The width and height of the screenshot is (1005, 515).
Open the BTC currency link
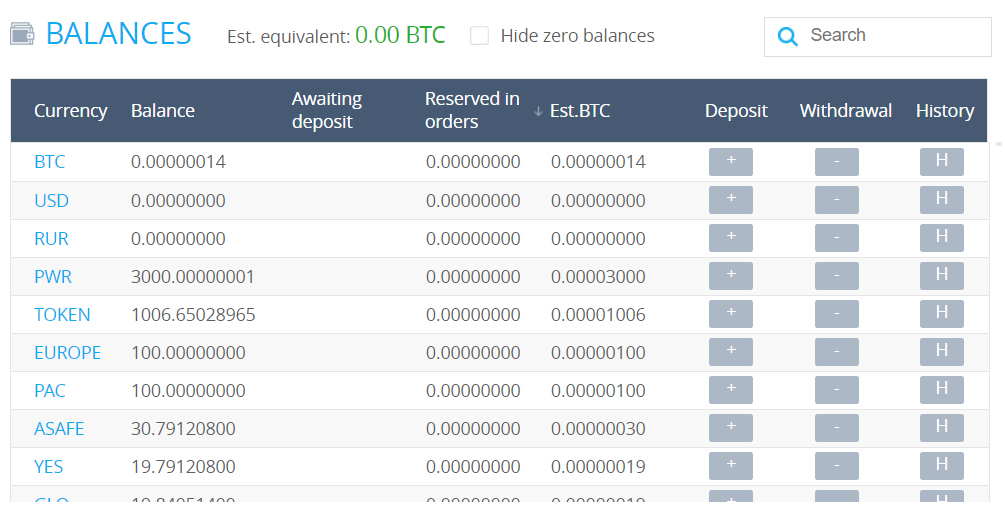(x=49, y=162)
